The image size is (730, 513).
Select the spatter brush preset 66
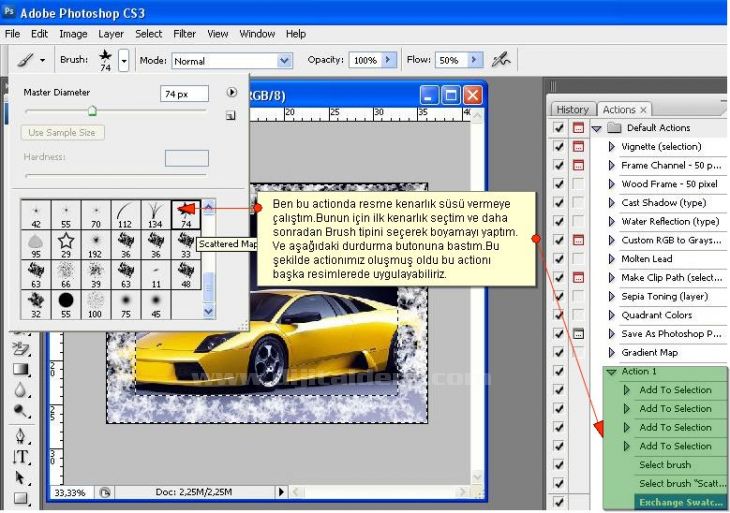pyautogui.click(x=66, y=275)
